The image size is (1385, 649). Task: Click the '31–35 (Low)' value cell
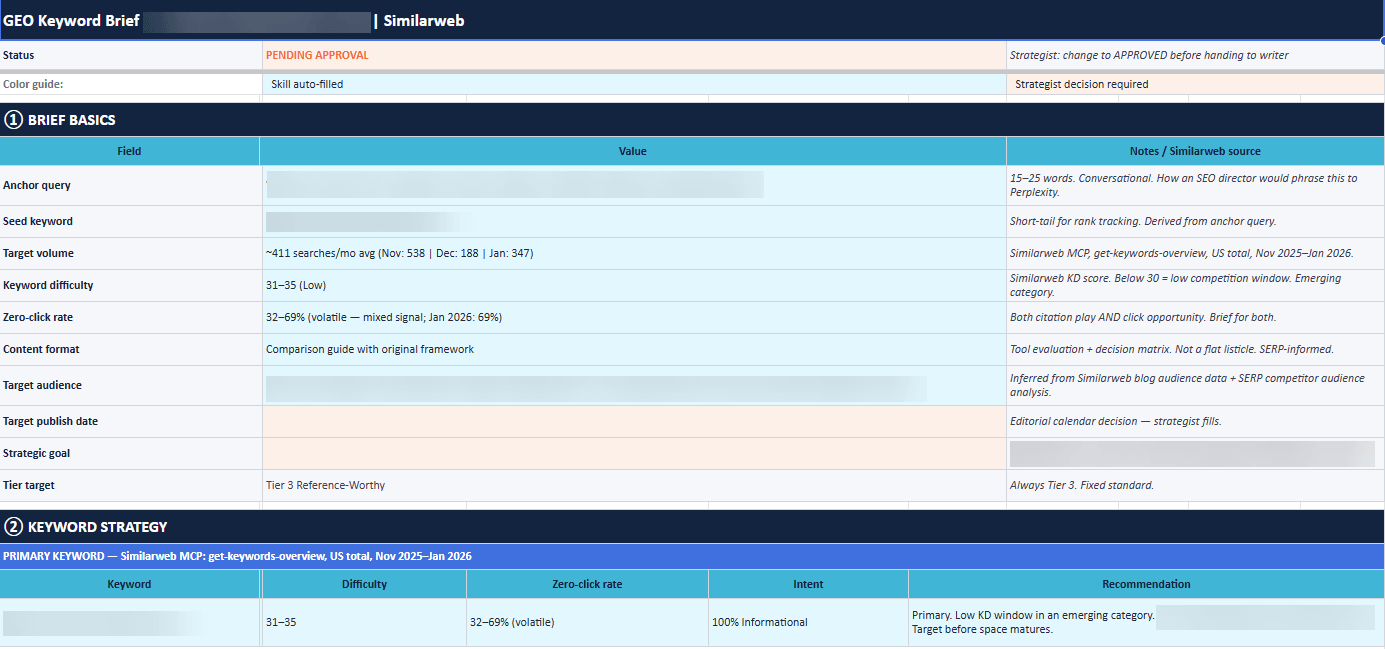tap(634, 285)
